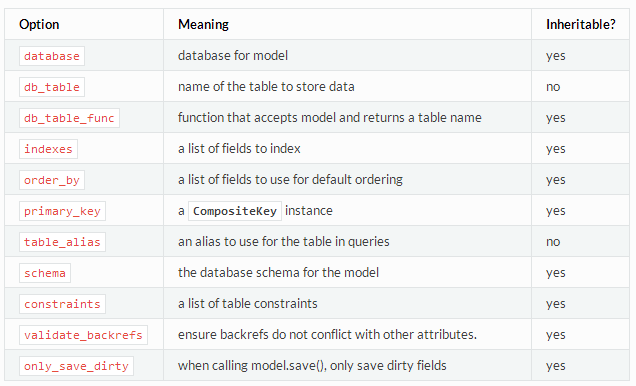Click the constraints code label
The height and width of the screenshot is (386, 636).
(x=62, y=304)
